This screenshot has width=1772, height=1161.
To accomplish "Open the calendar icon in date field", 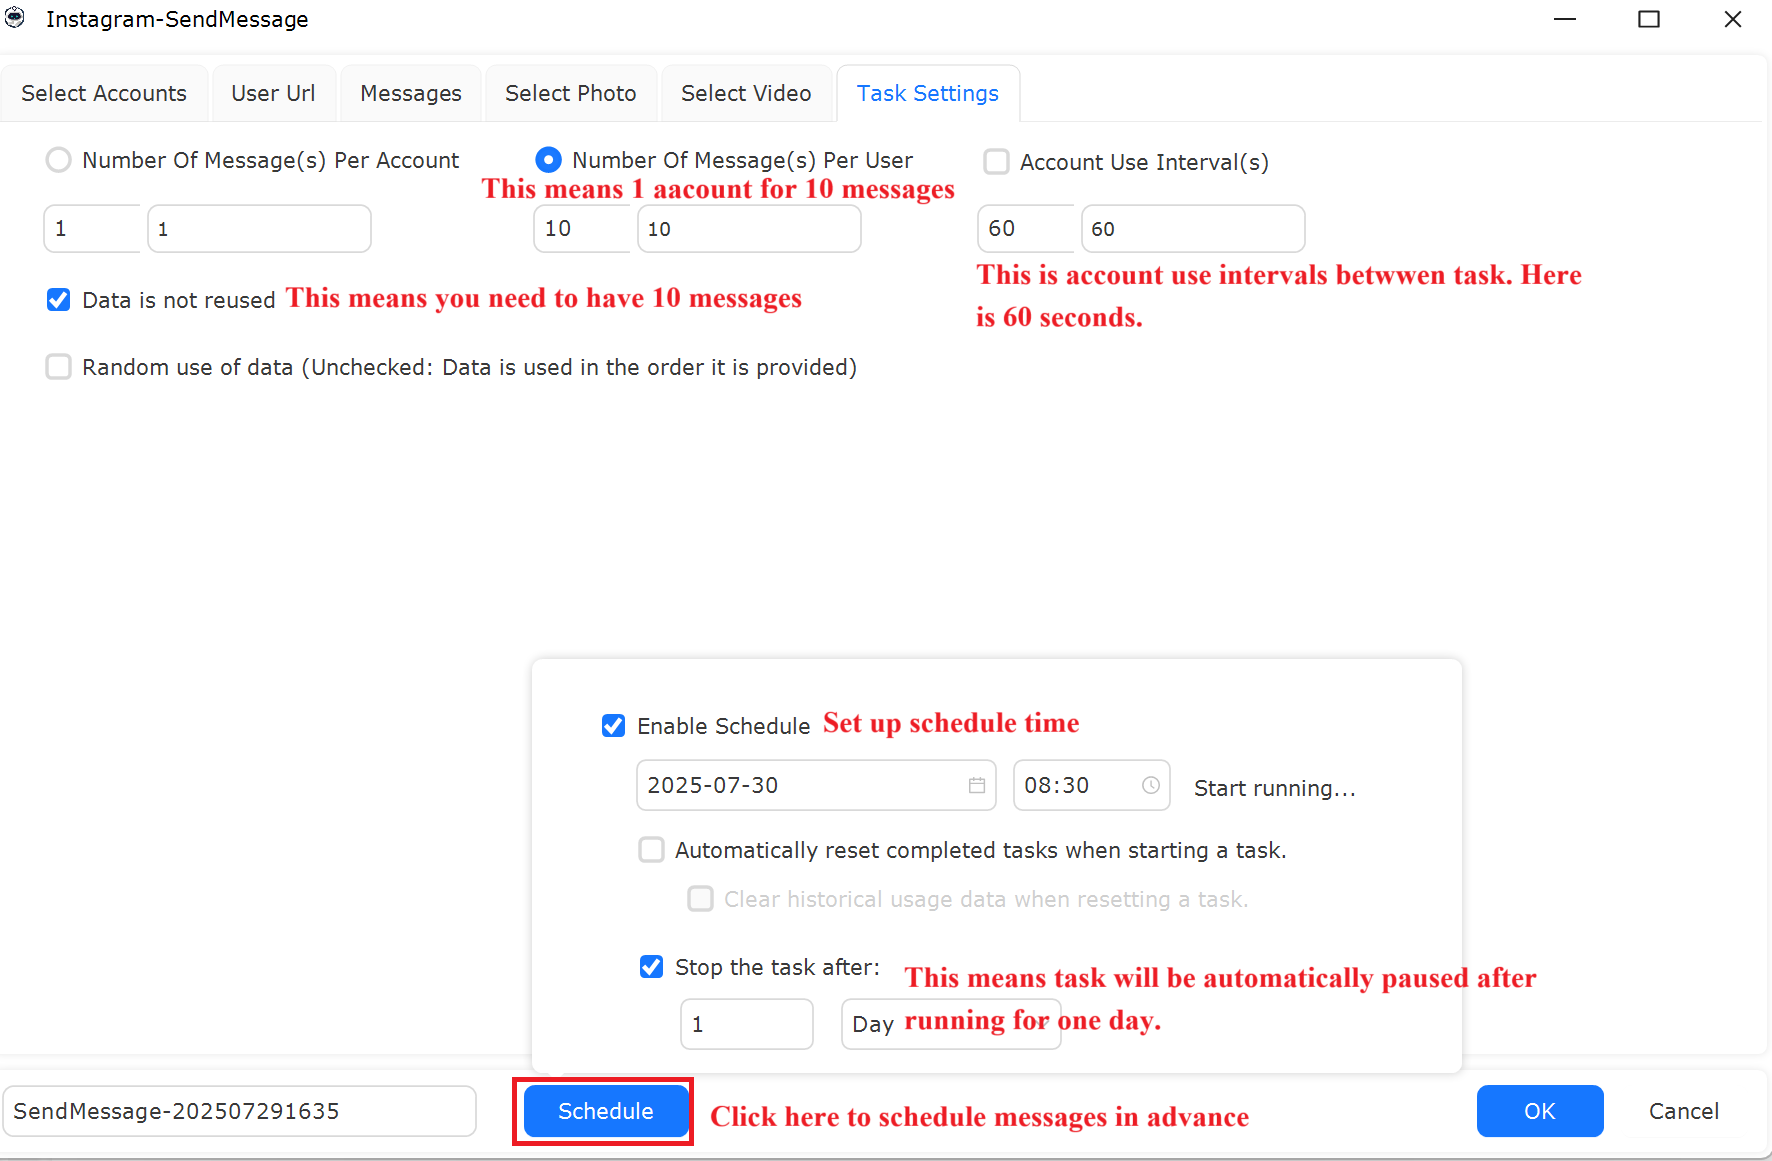I will click(x=976, y=786).
